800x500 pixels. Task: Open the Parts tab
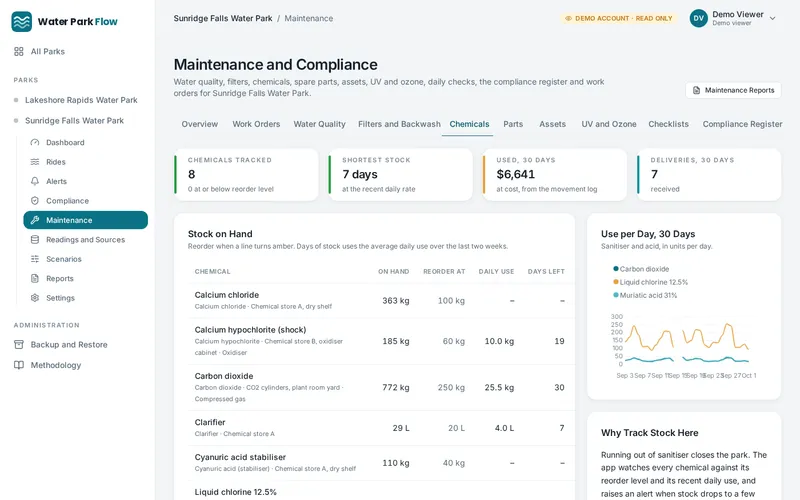tap(513, 124)
